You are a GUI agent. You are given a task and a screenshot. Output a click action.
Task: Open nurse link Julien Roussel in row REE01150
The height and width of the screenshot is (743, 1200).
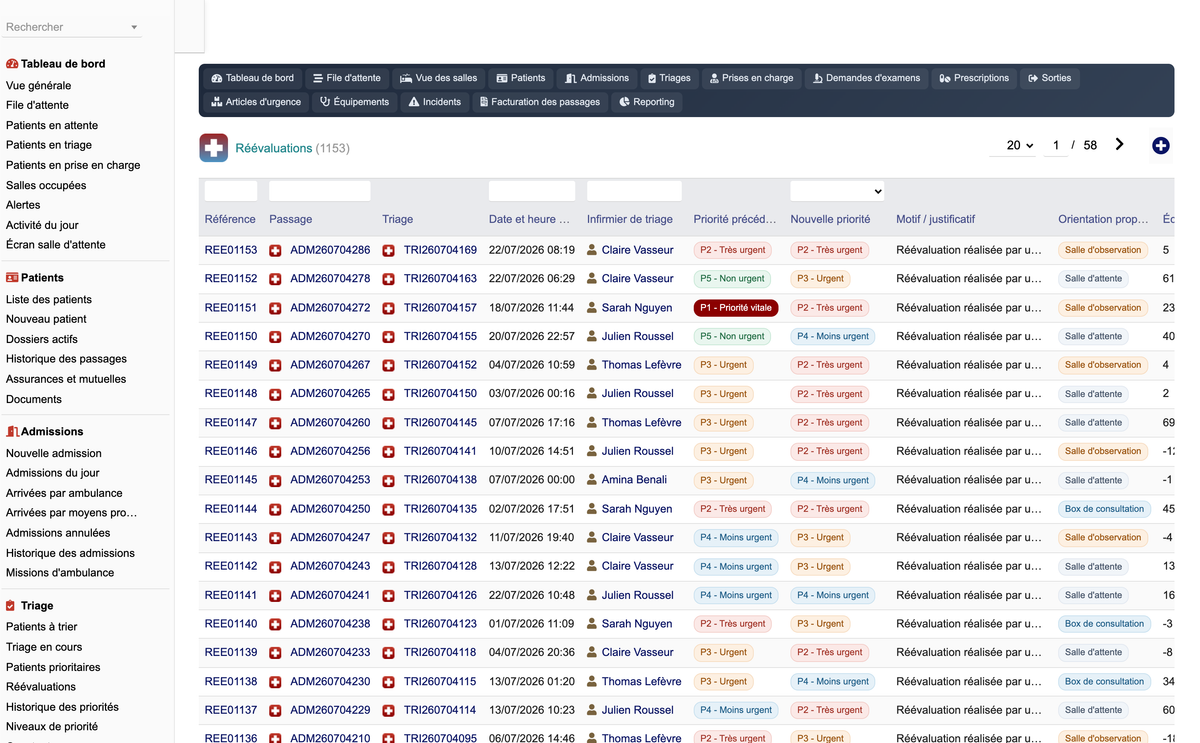point(638,337)
